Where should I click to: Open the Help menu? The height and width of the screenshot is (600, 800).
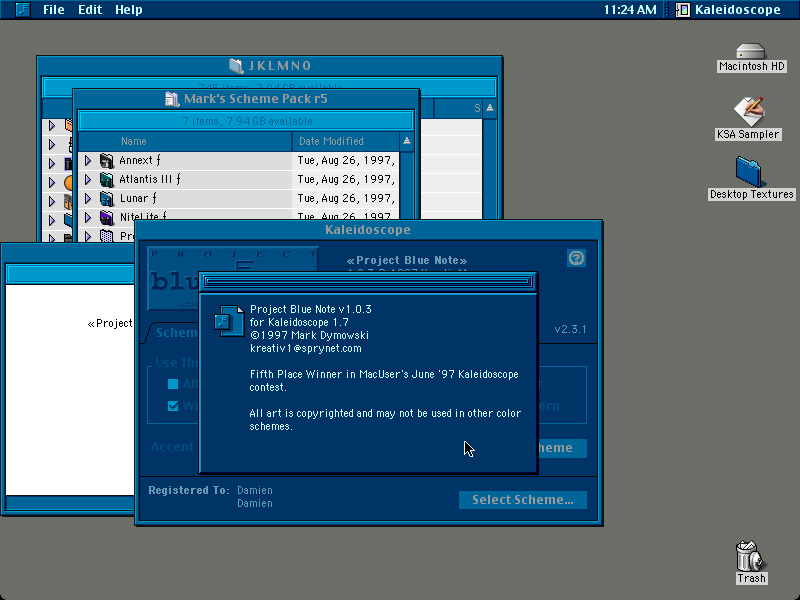click(129, 10)
